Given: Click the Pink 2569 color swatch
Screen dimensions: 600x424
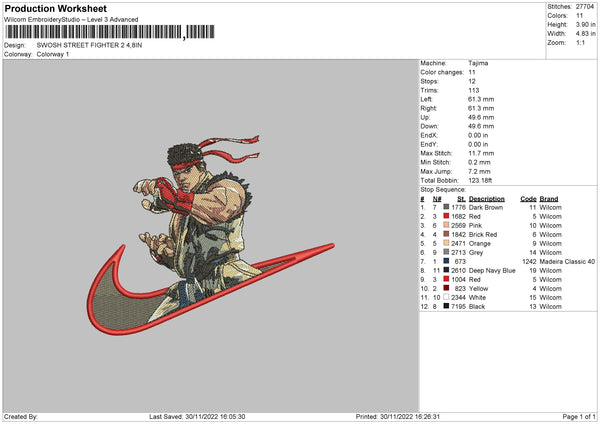Looking at the screenshot, I should click(446, 225).
